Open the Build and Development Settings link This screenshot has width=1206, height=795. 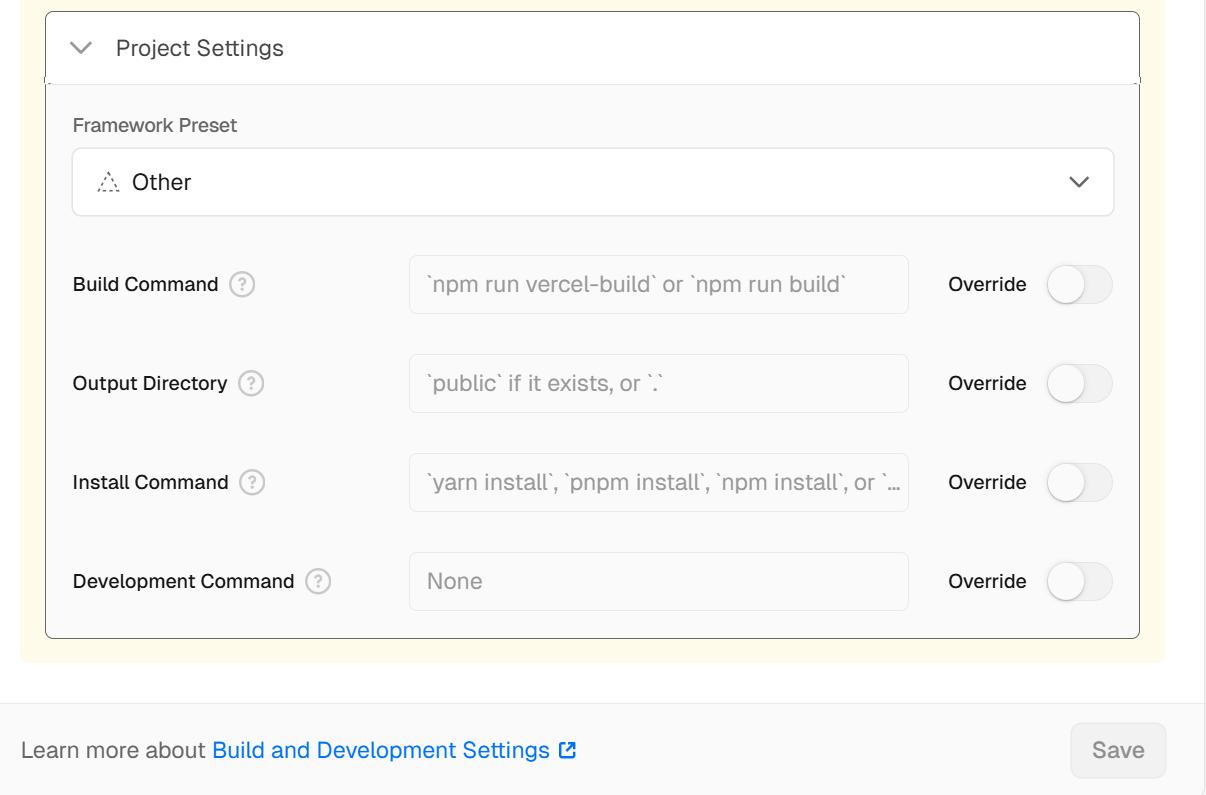click(x=381, y=751)
